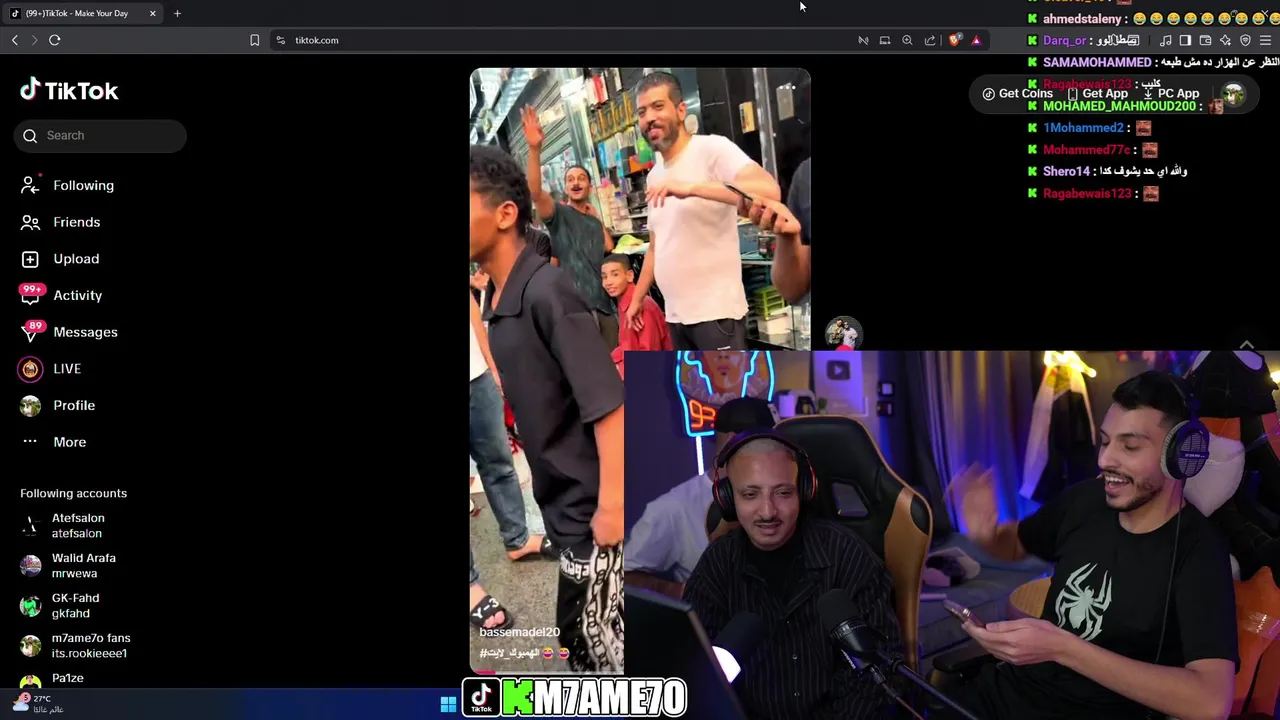
Task: Click the Friends people icon
Action: 30,222
